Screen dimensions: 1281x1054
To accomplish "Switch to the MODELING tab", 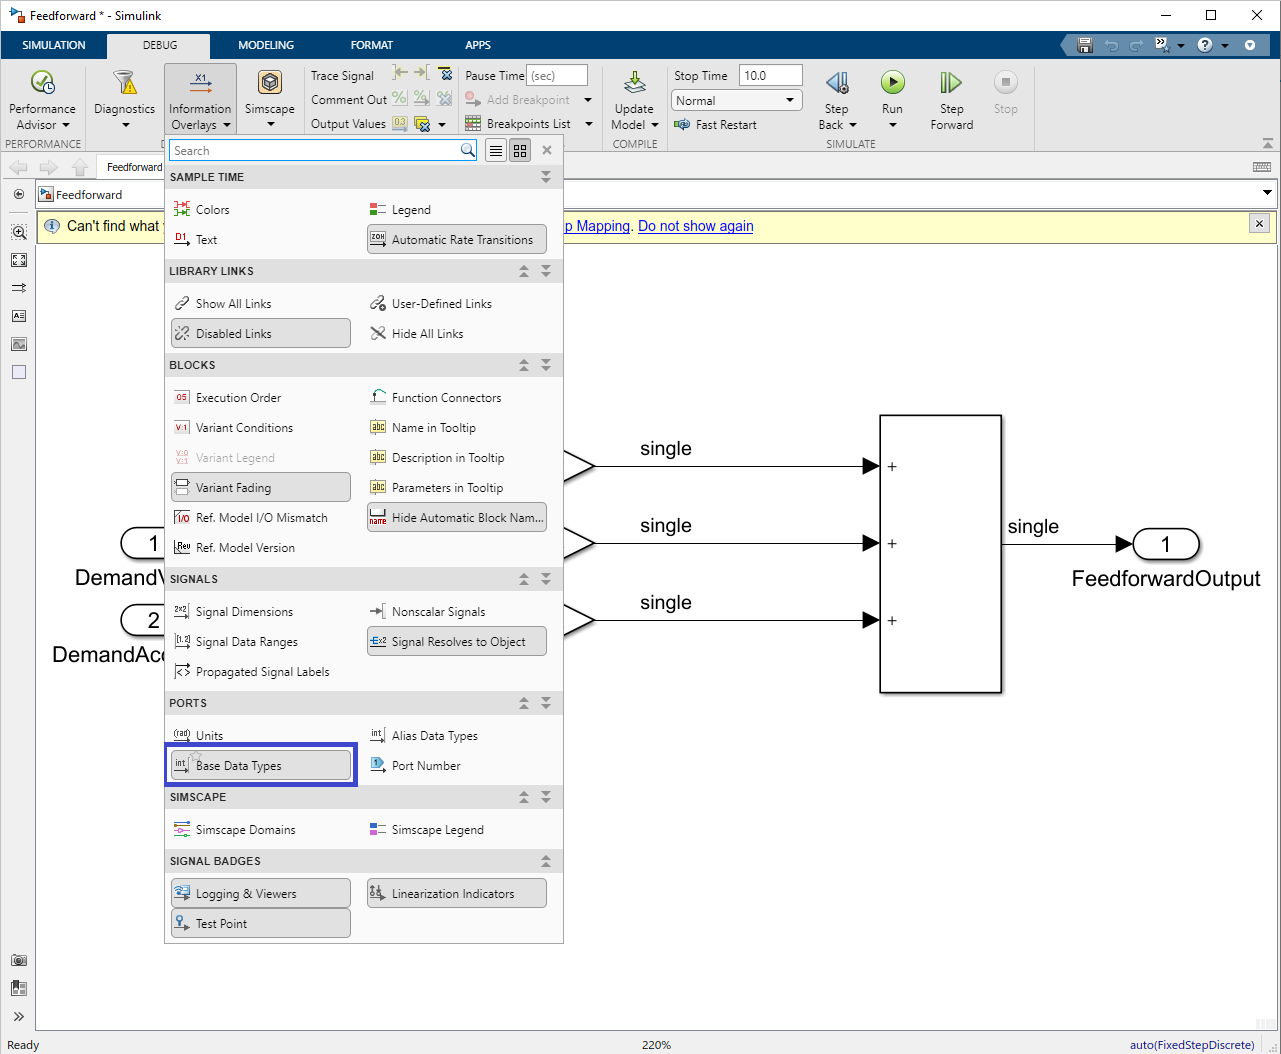I will click(x=265, y=44).
